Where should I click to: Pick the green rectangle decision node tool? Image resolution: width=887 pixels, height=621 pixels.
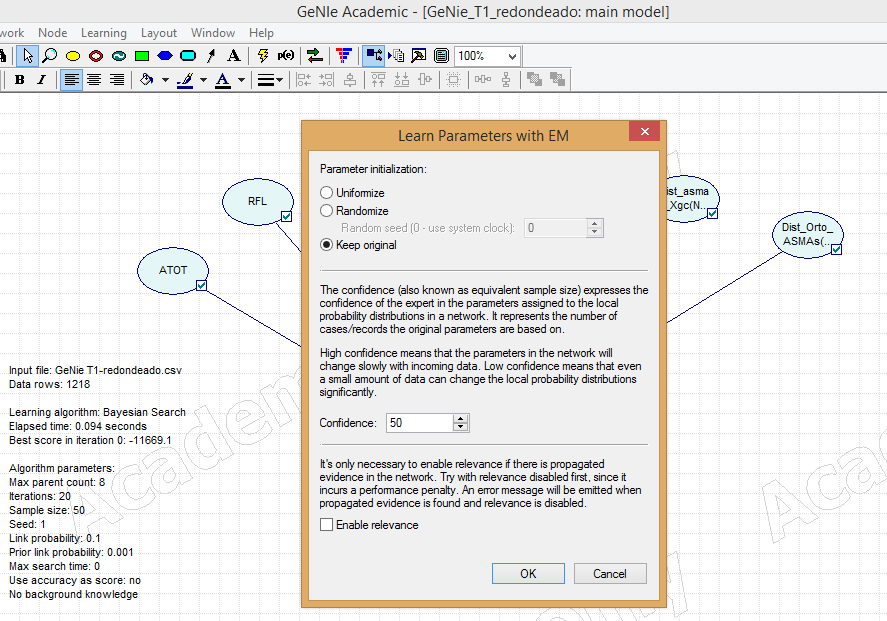click(142, 56)
